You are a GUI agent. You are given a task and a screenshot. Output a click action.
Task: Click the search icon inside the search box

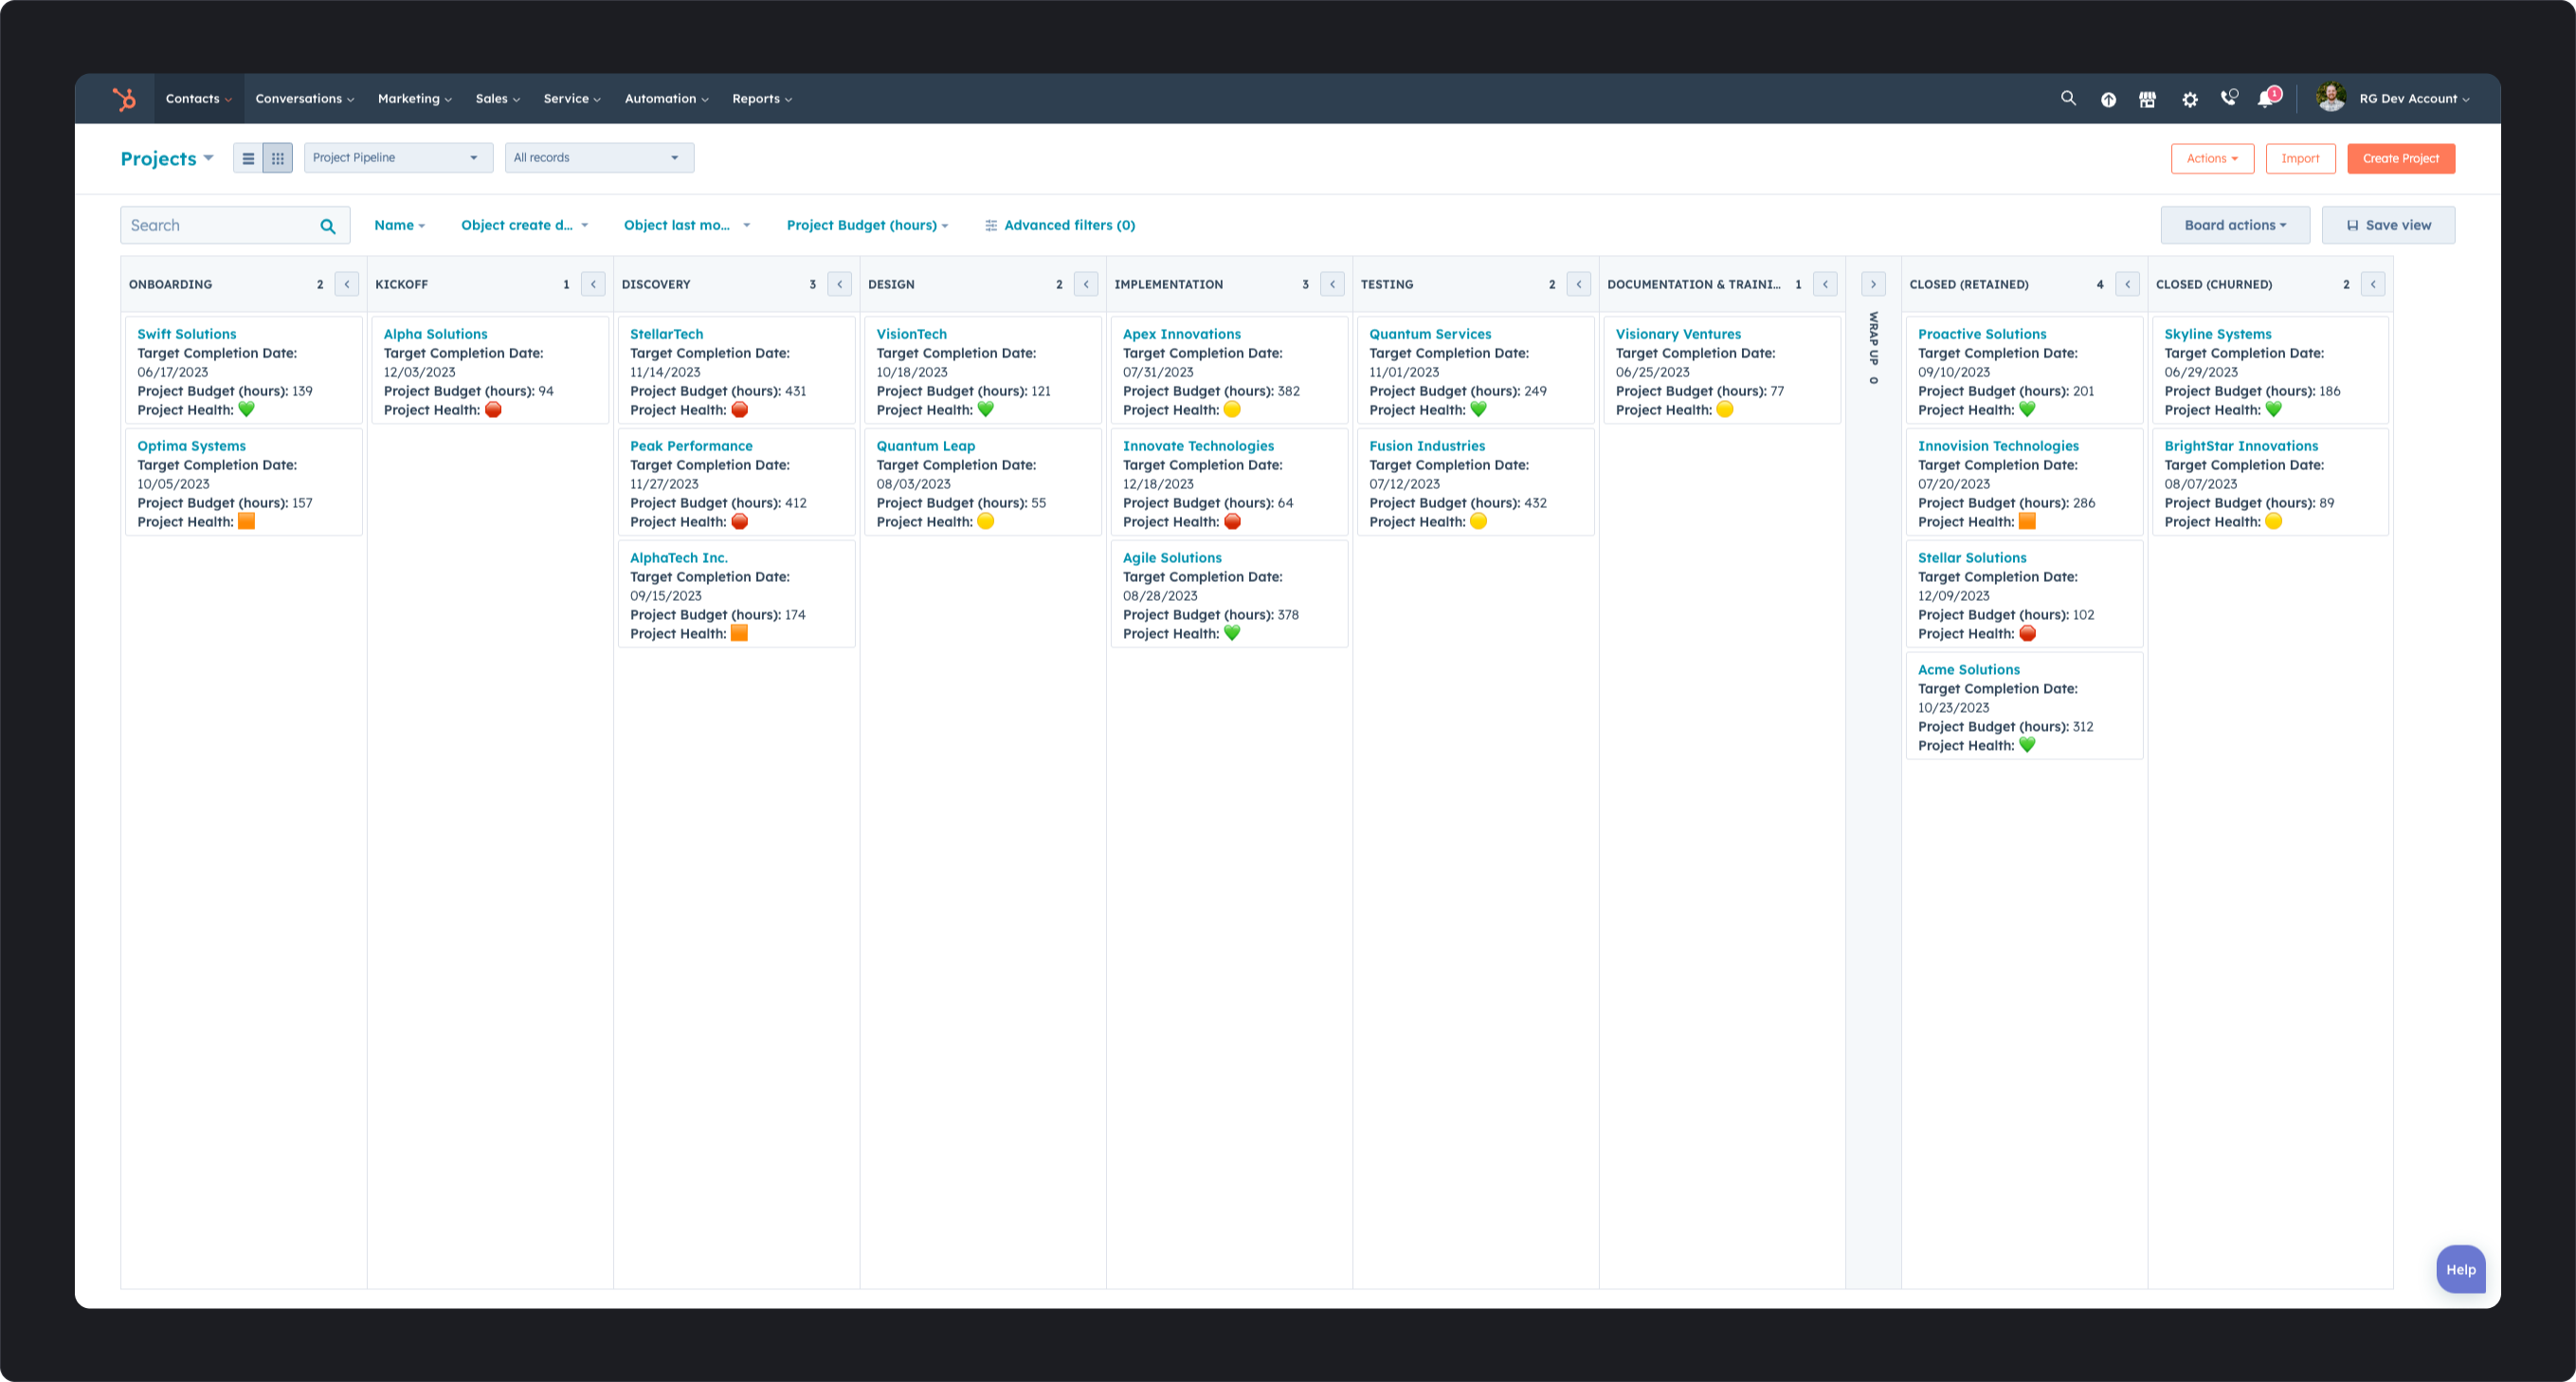(327, 224)
